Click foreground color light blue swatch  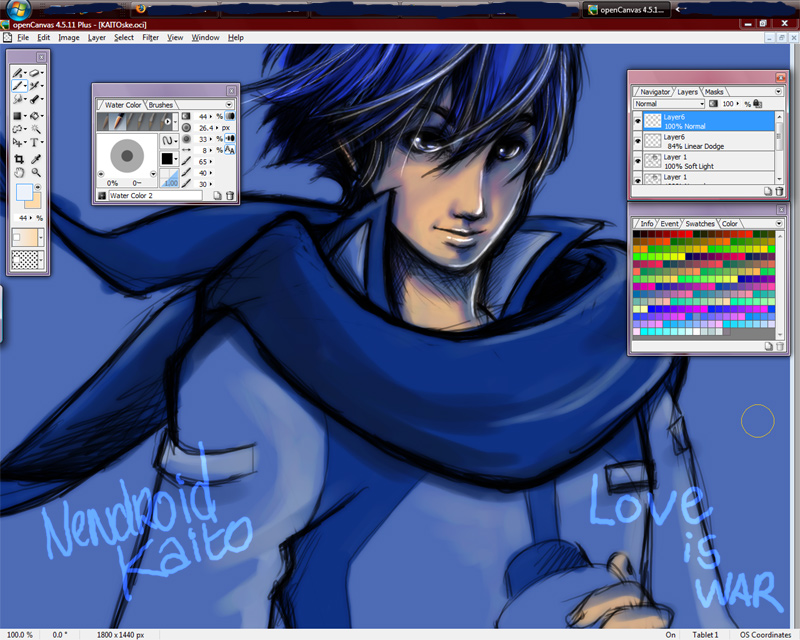23,192
